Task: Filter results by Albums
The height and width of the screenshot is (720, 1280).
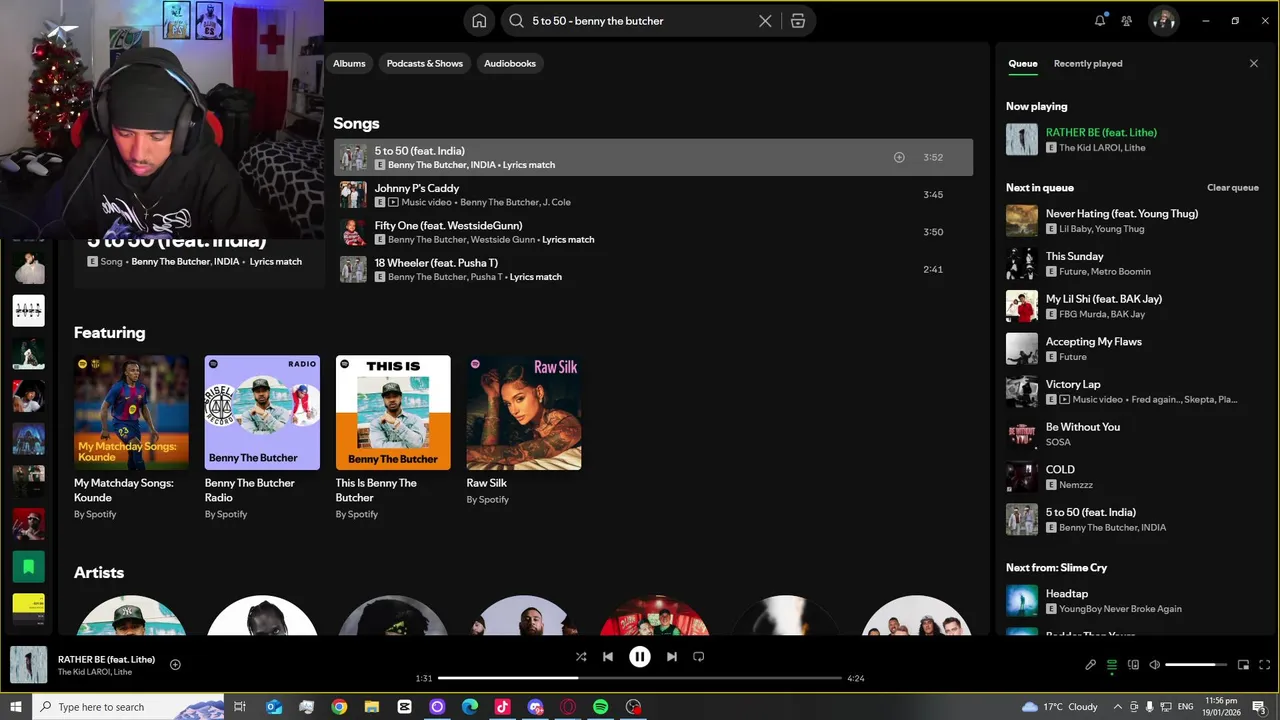Action: tap(349, 63)
